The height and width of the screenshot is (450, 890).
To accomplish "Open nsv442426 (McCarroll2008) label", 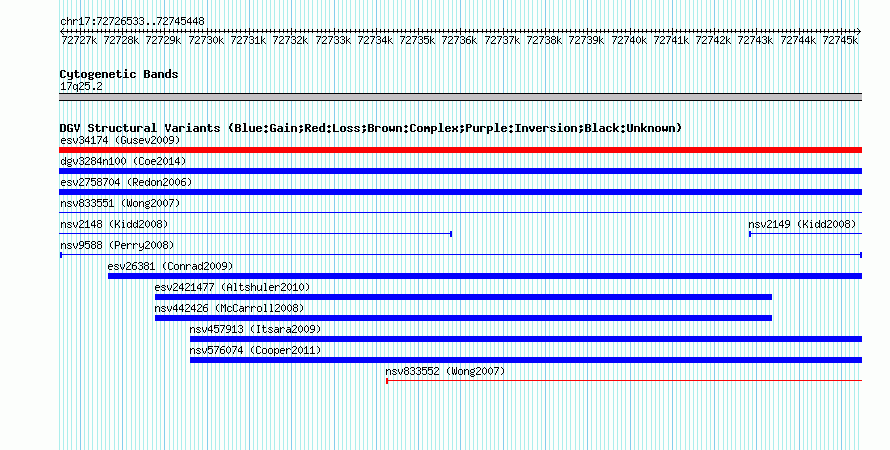I will (229, 308).
